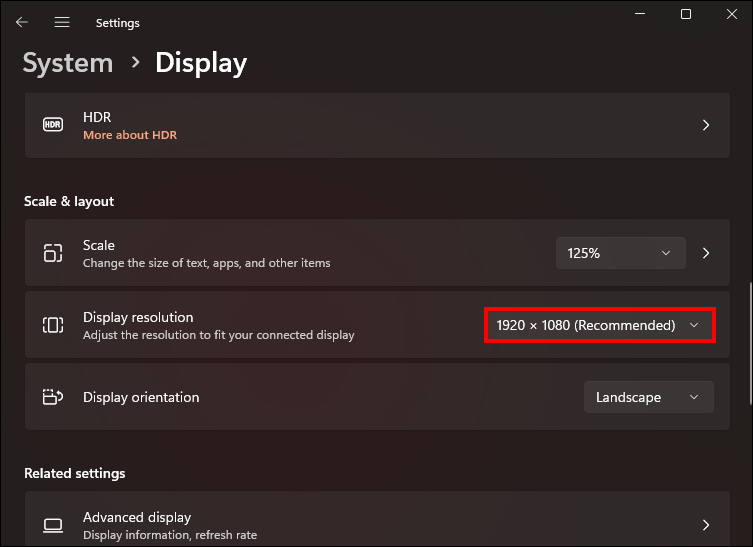Click the Scale row icon
The image size is (753, 547).
[x=53, y=253]
